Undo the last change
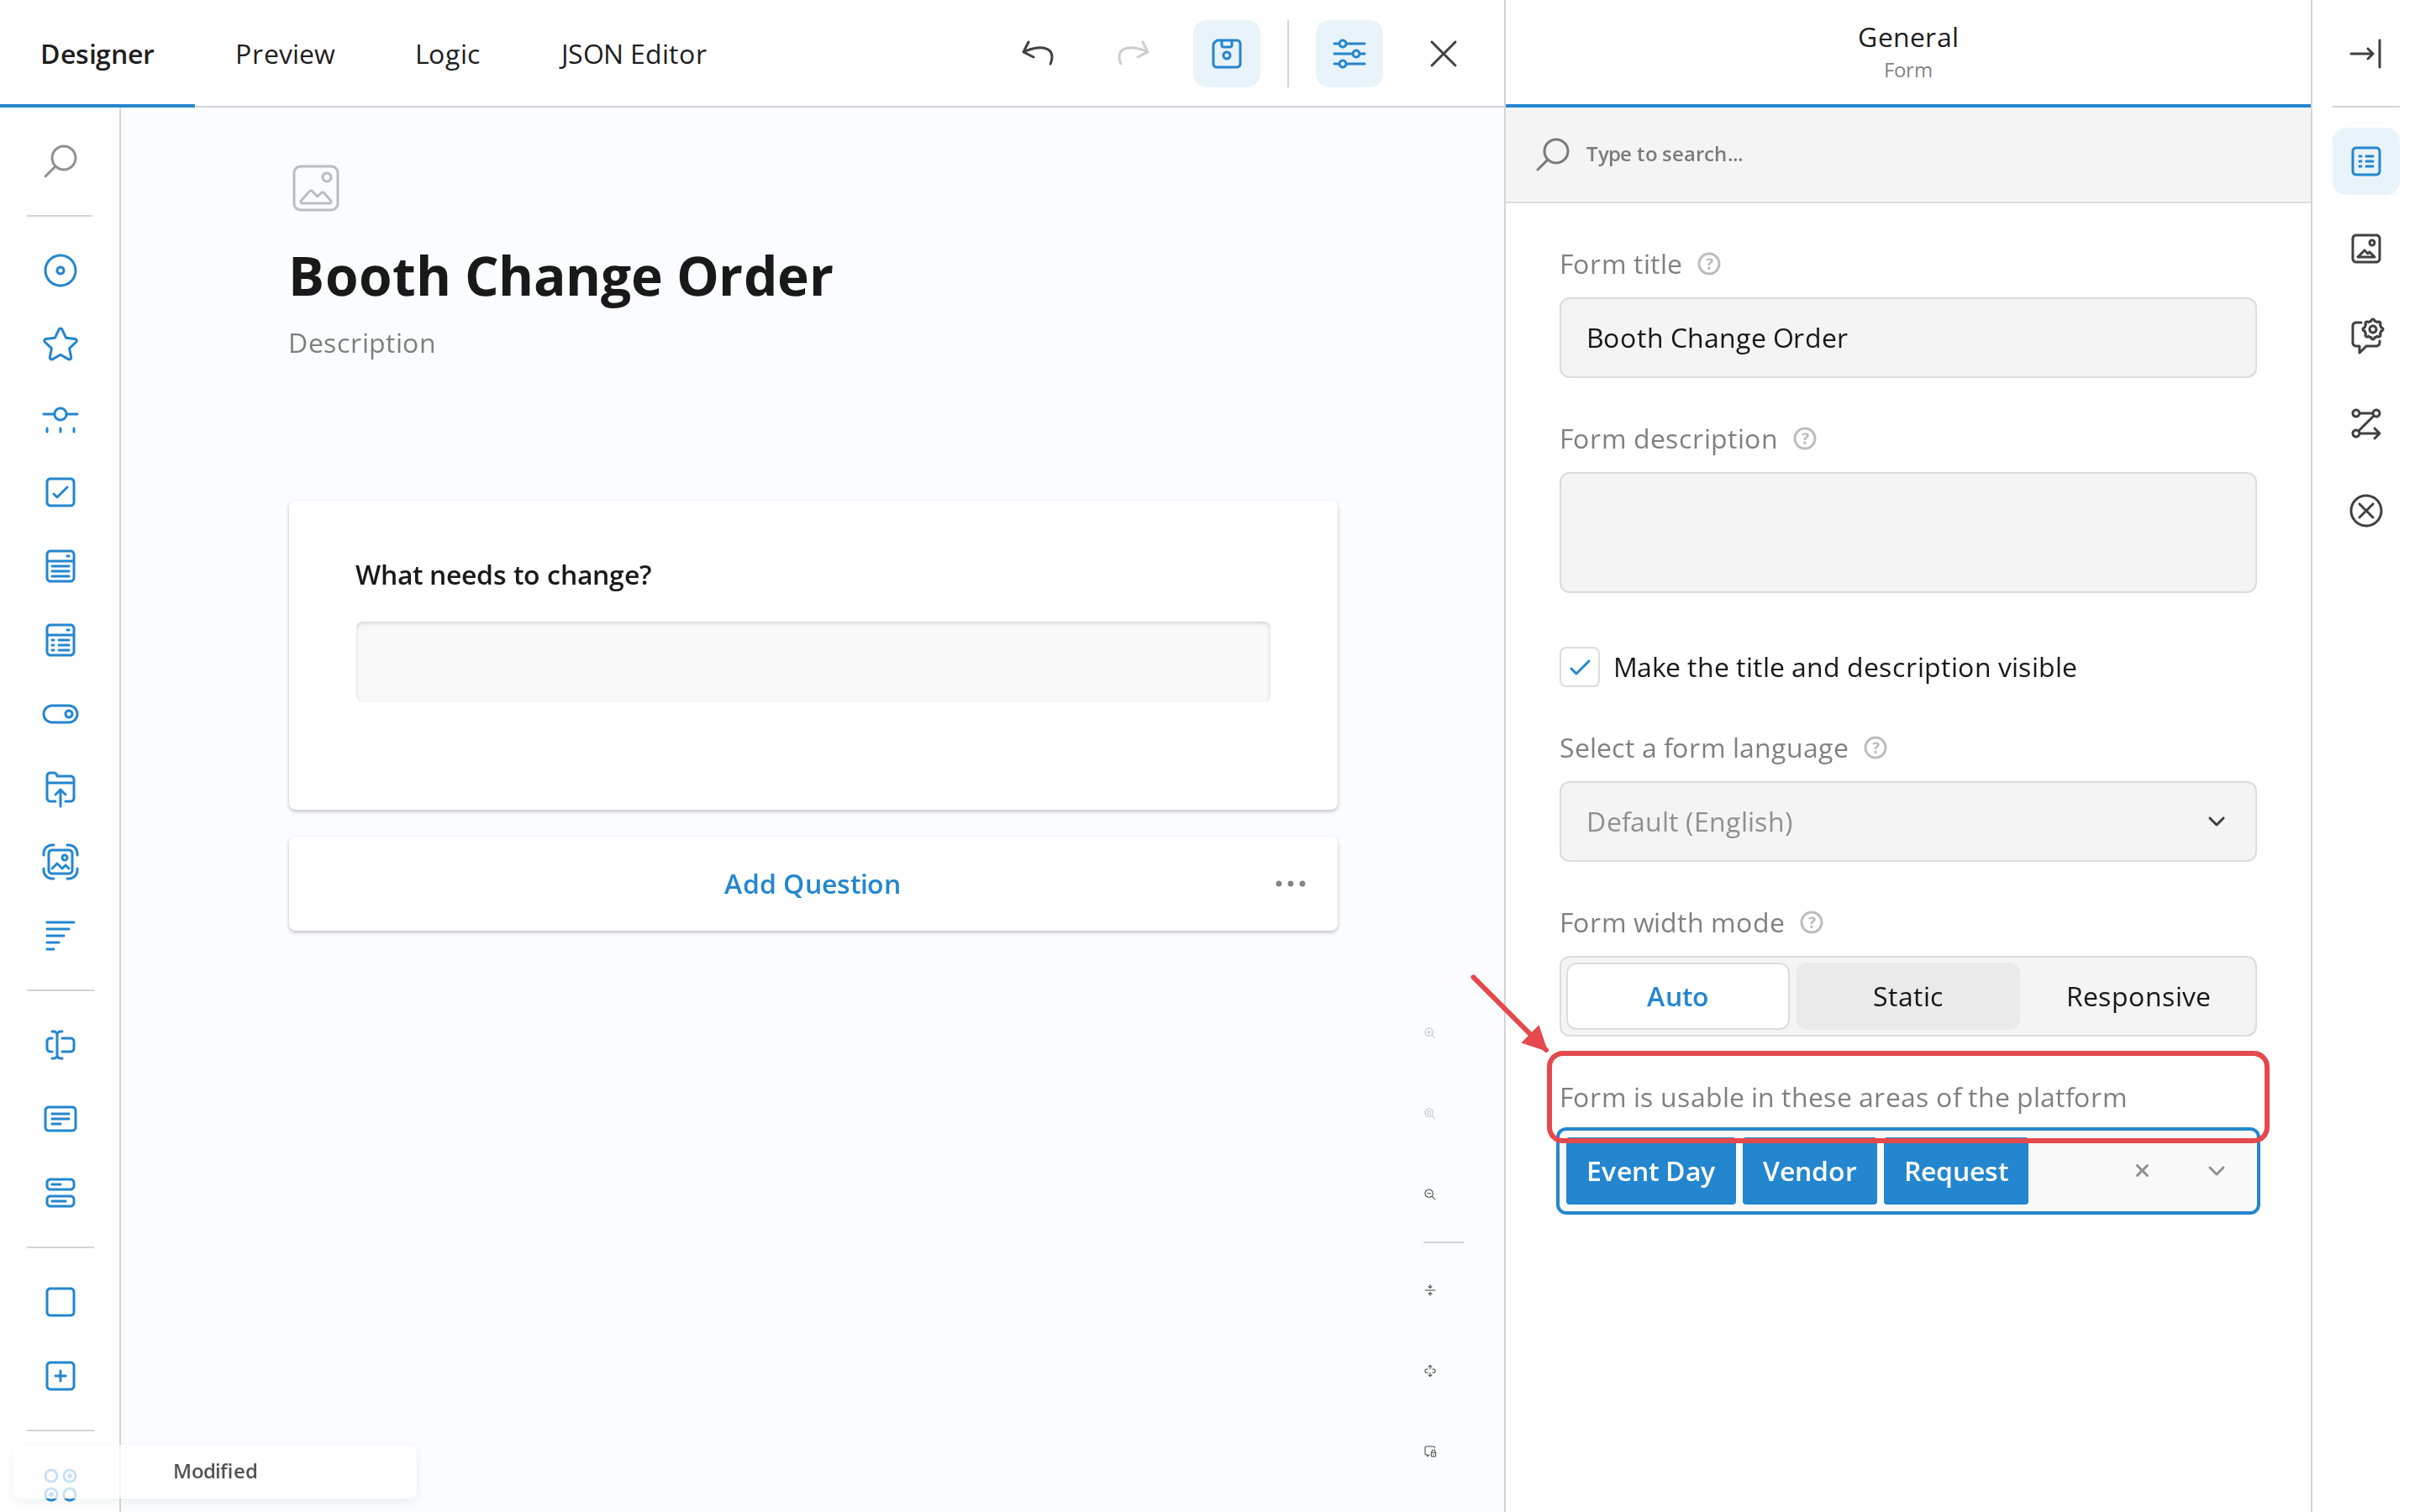The width and height of the screenshot is (2420, 1512). pyautogui.click(x=1038, y=53)
